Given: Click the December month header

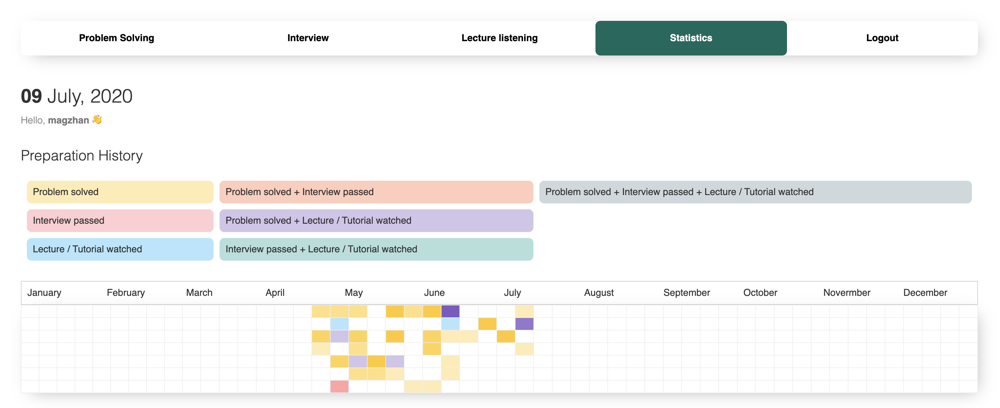Looking at the screenshot, I should click(924, 293).
